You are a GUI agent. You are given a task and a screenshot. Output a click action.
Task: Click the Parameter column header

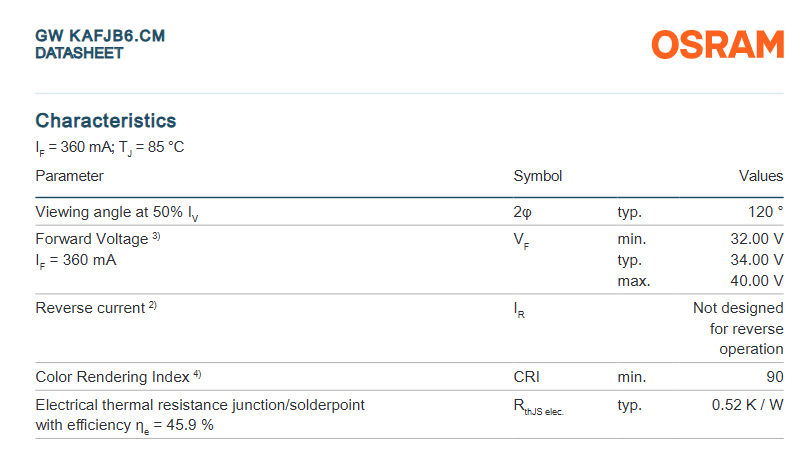pyautogui.click(x=70, y=176)
